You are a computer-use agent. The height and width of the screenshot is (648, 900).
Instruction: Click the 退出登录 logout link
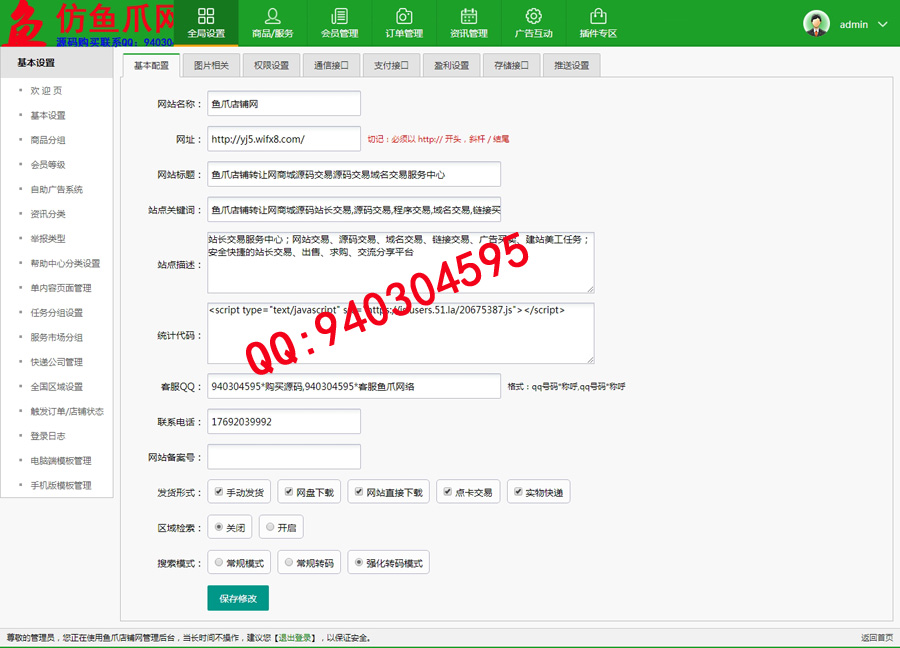pos(297,637)
